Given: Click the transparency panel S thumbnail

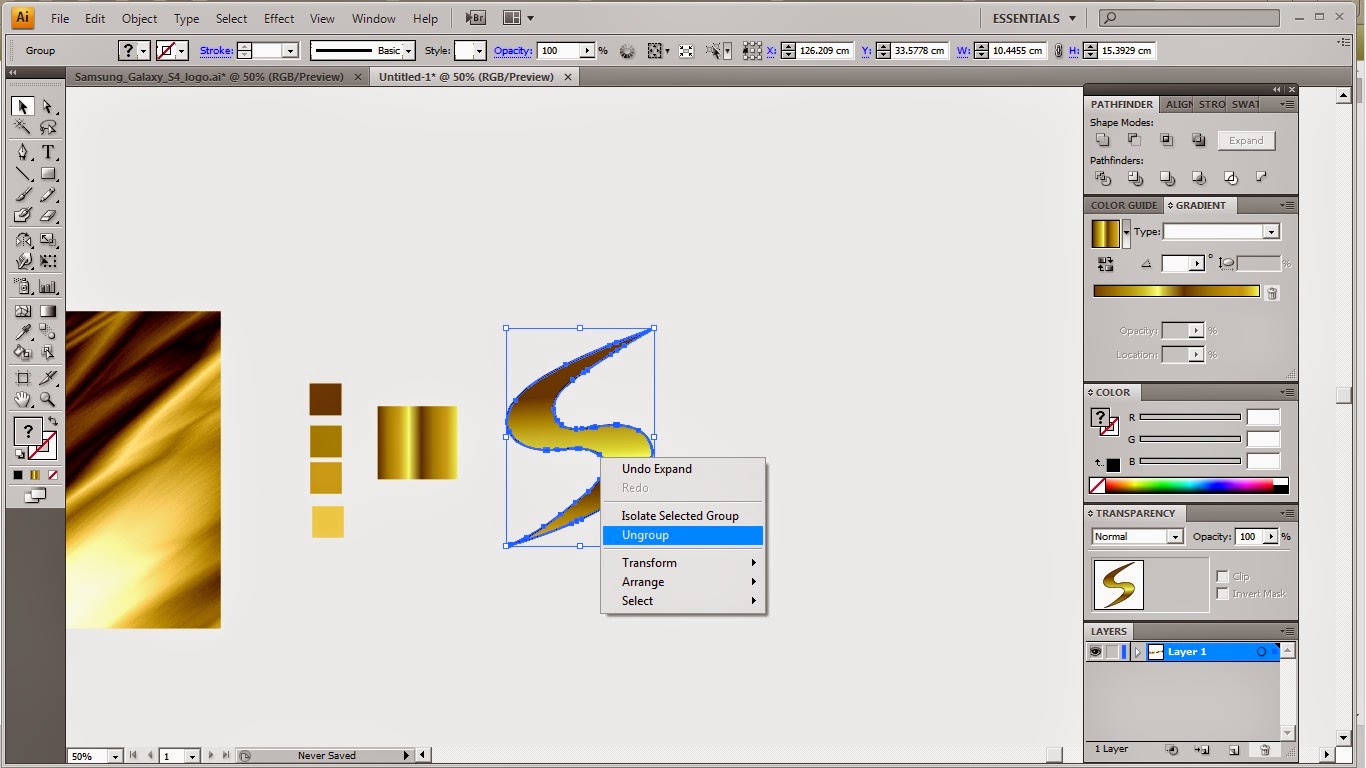Looking at the screenshot, I should [1119, 585].
